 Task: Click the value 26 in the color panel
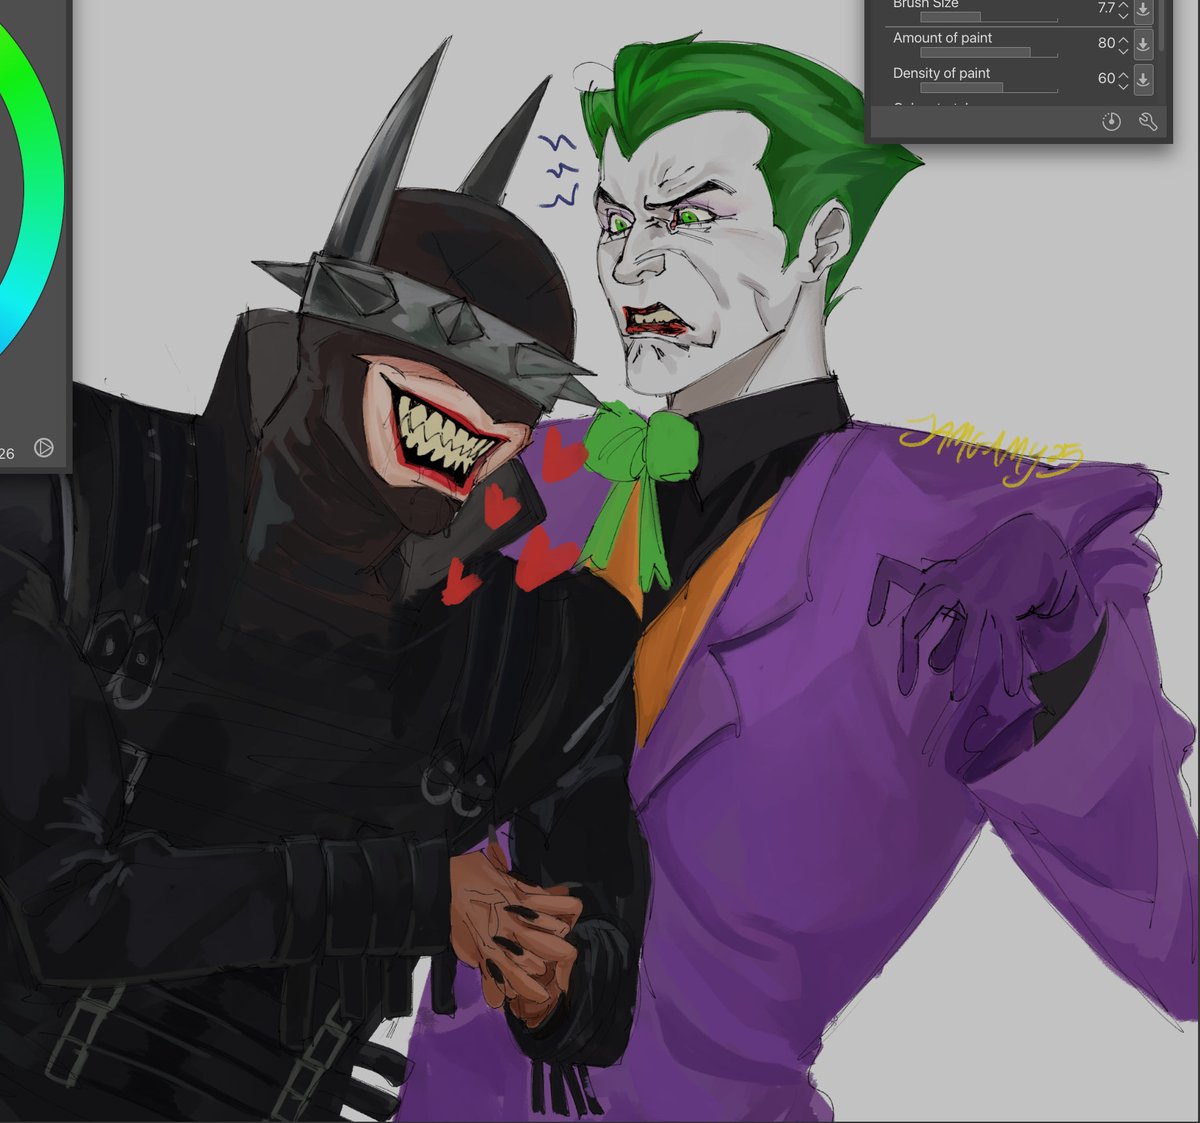(x=8, y=452)
